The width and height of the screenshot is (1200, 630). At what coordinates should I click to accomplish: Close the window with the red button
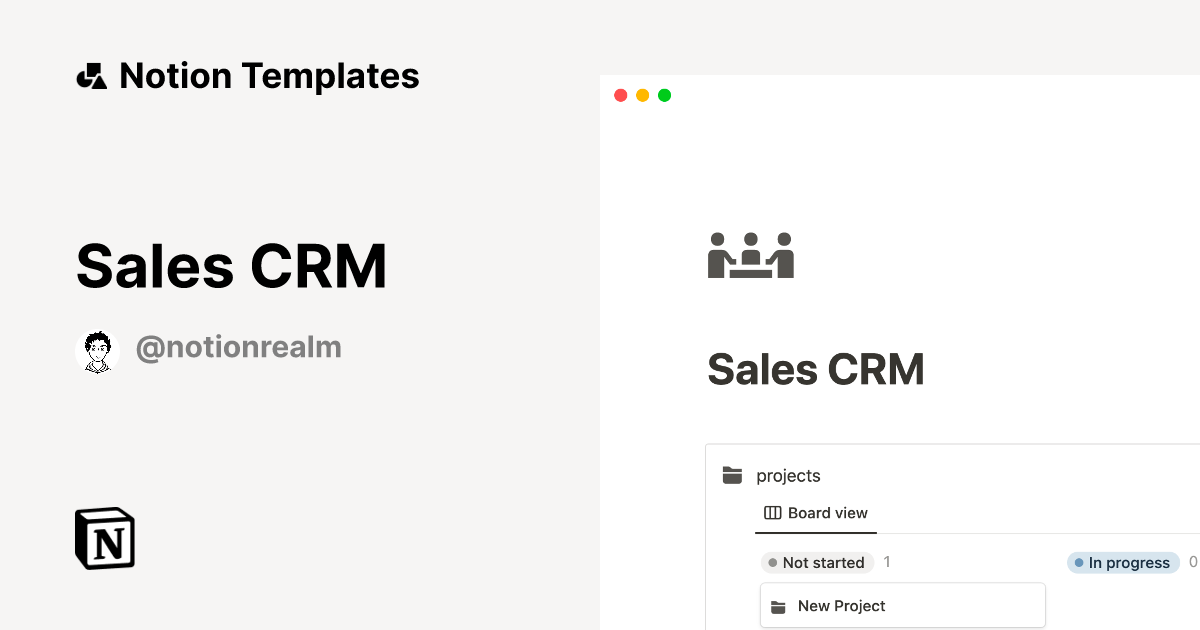620,96
